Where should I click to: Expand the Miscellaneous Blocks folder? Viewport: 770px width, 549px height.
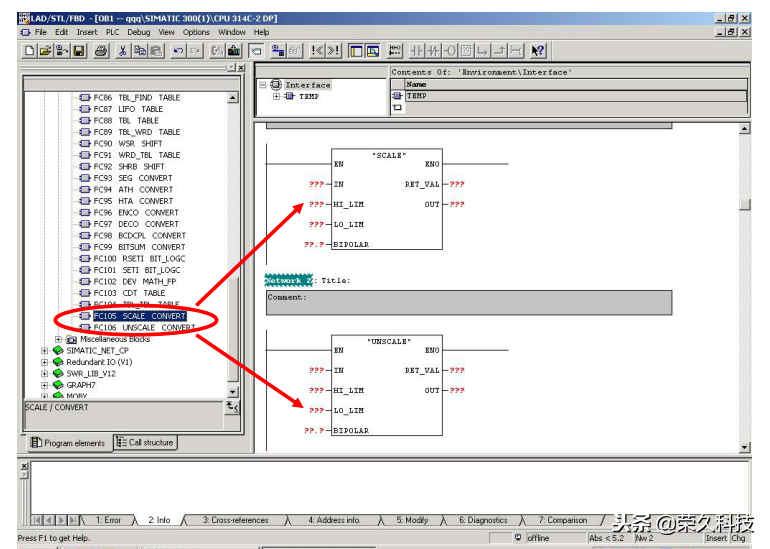(58, 339)
